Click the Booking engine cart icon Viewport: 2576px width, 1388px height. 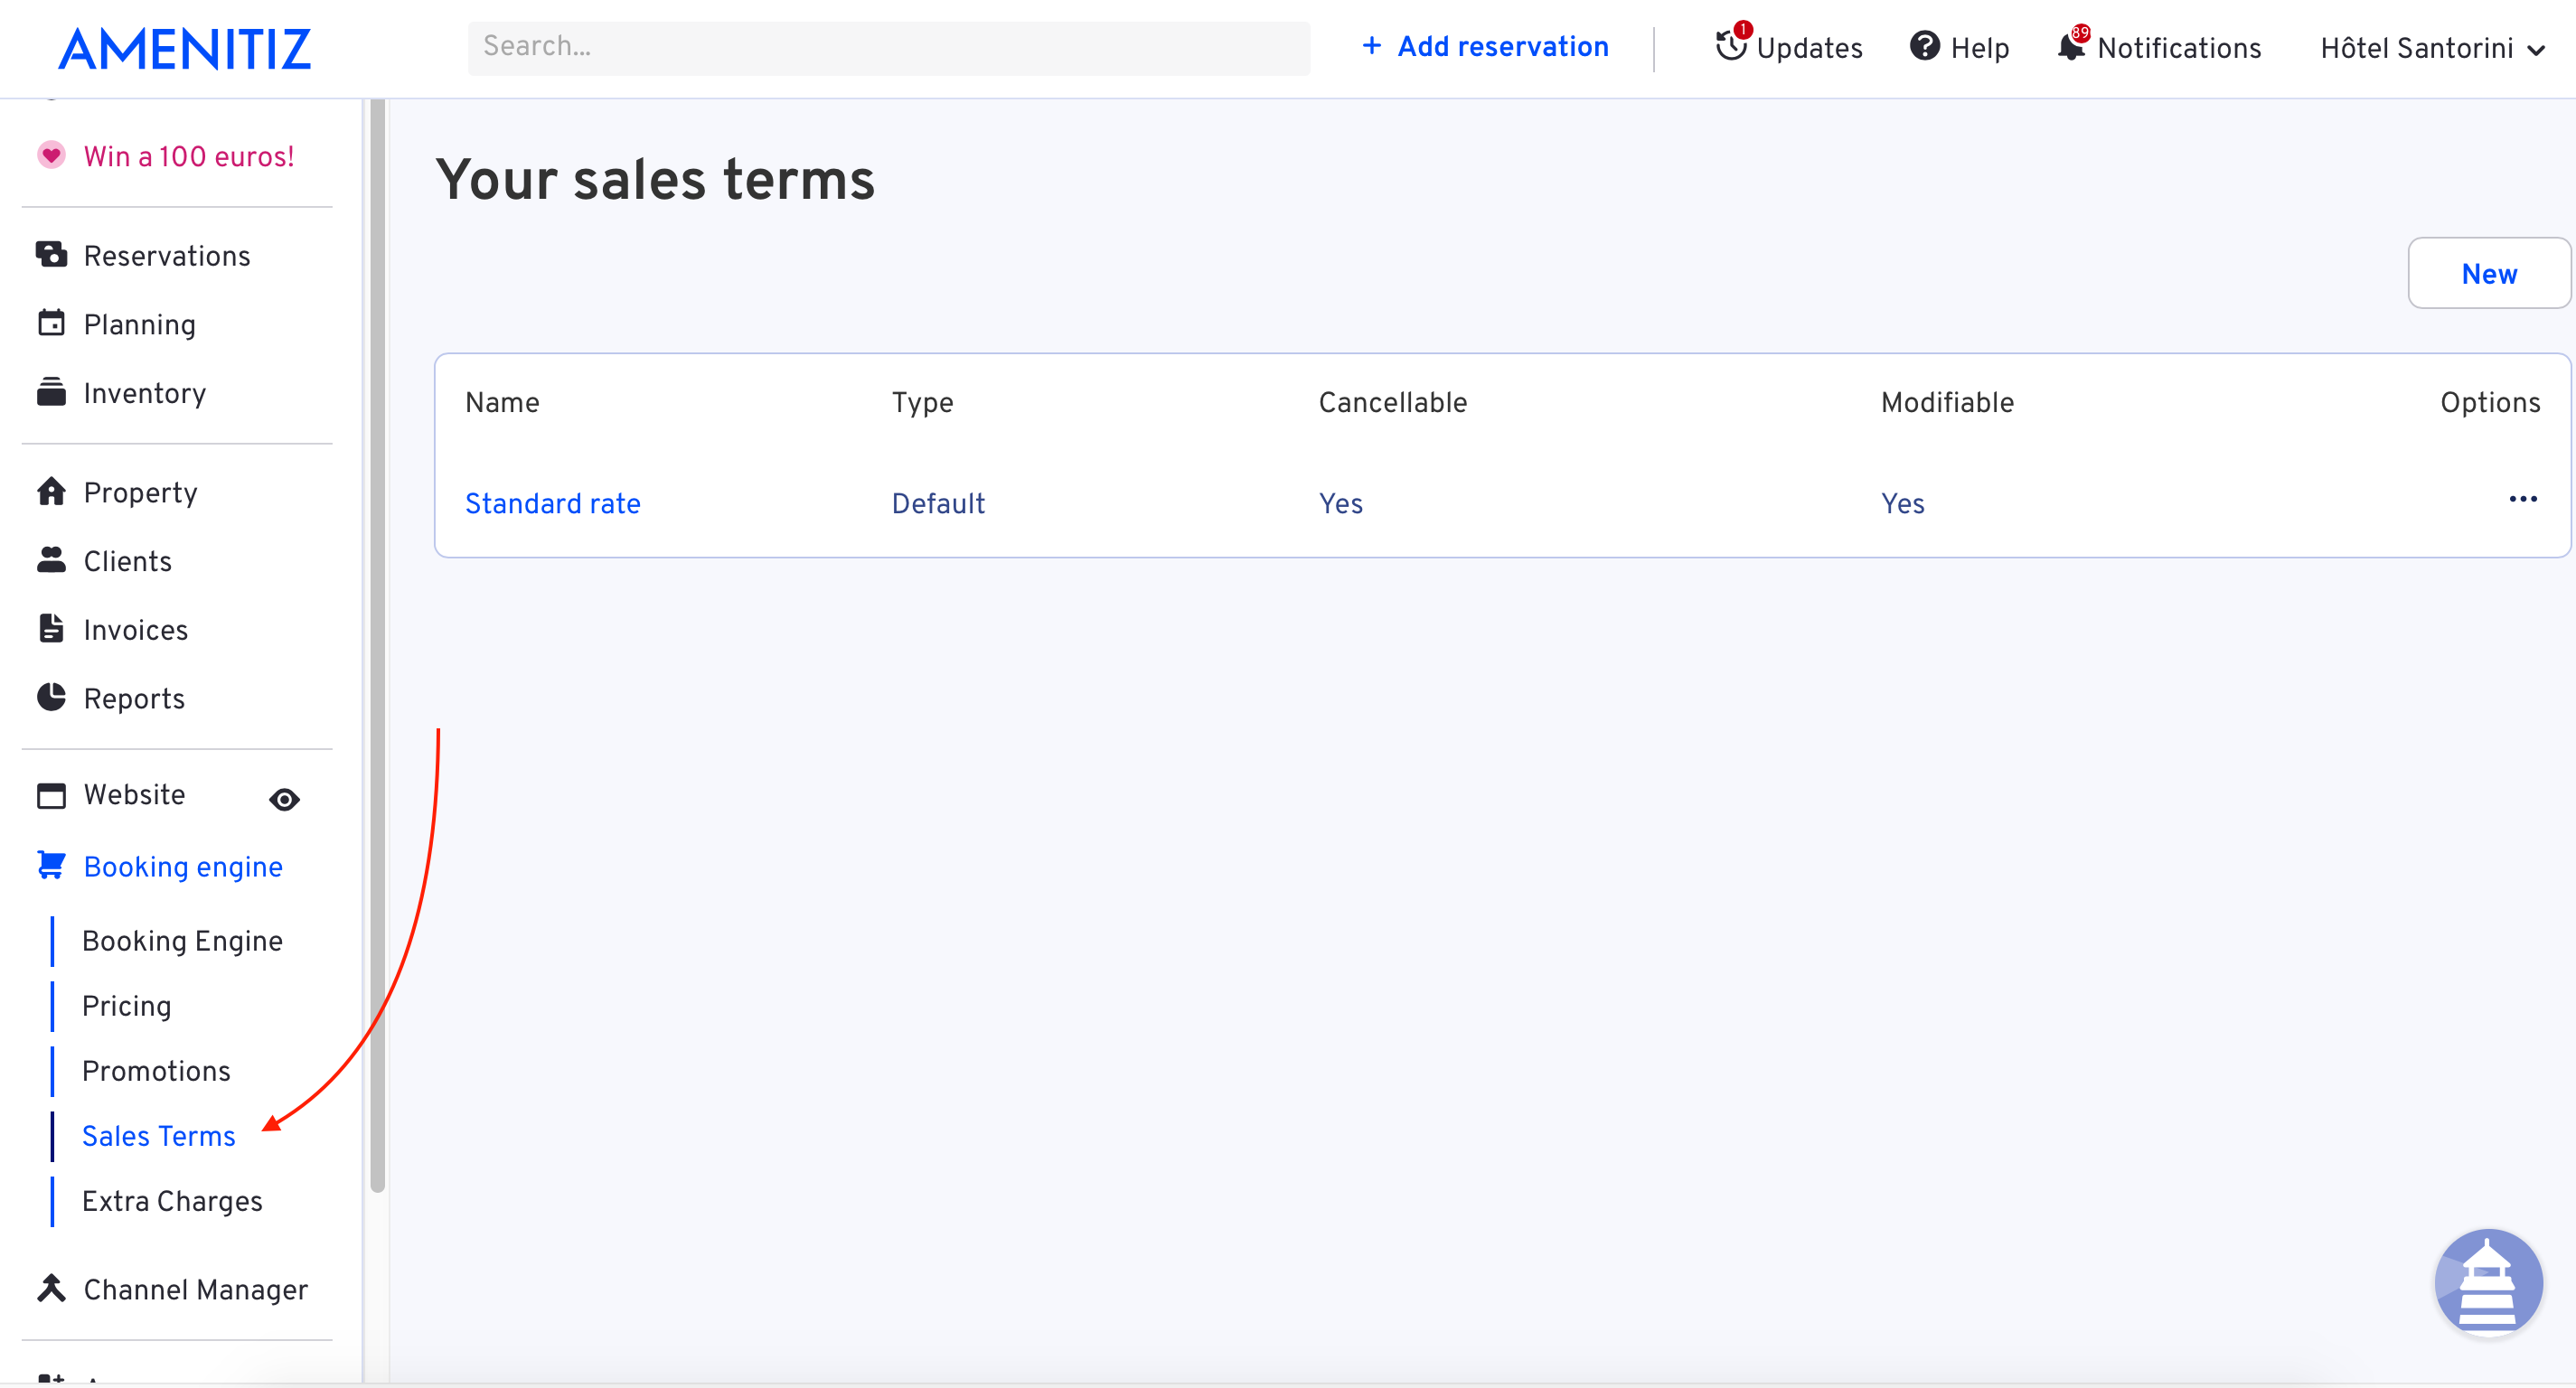51,866
